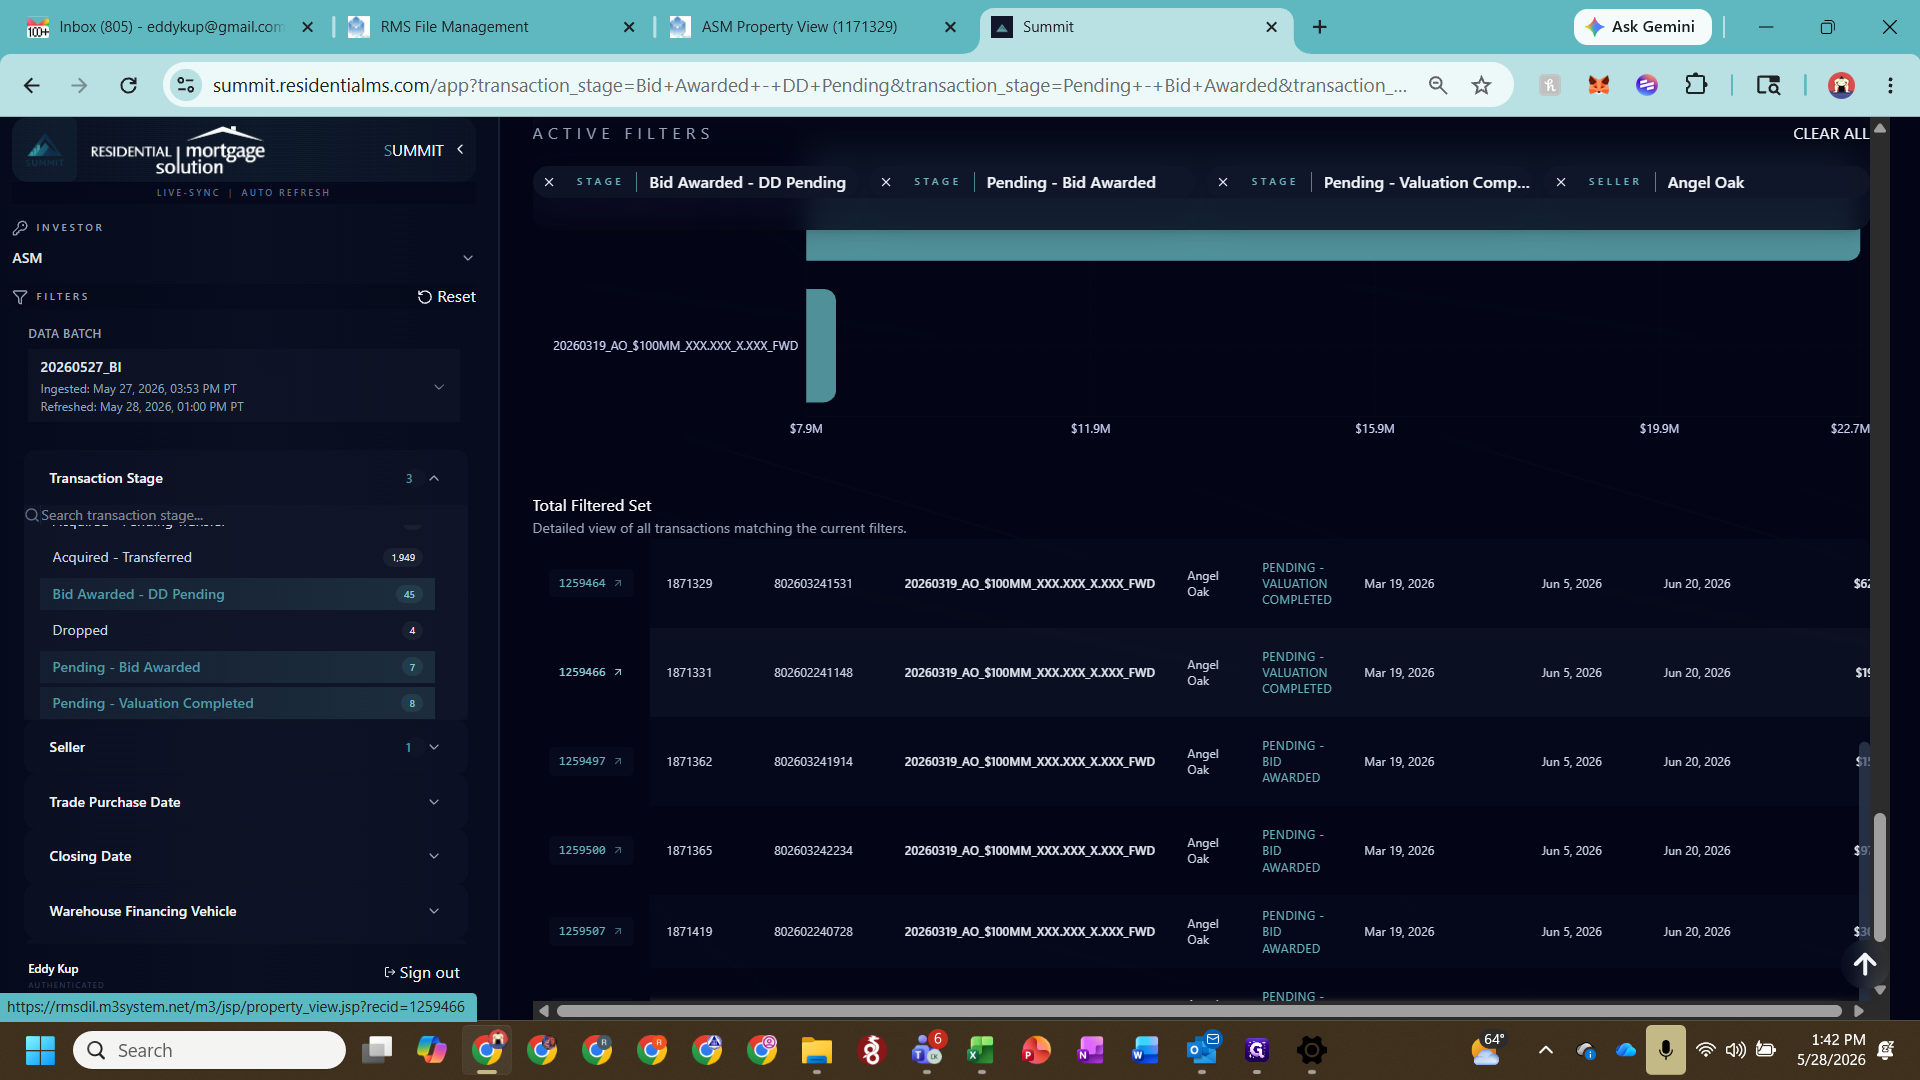Click the Summit logo icon in sidebar
Screen dimensions: 1920x1080
pos(45,150)
